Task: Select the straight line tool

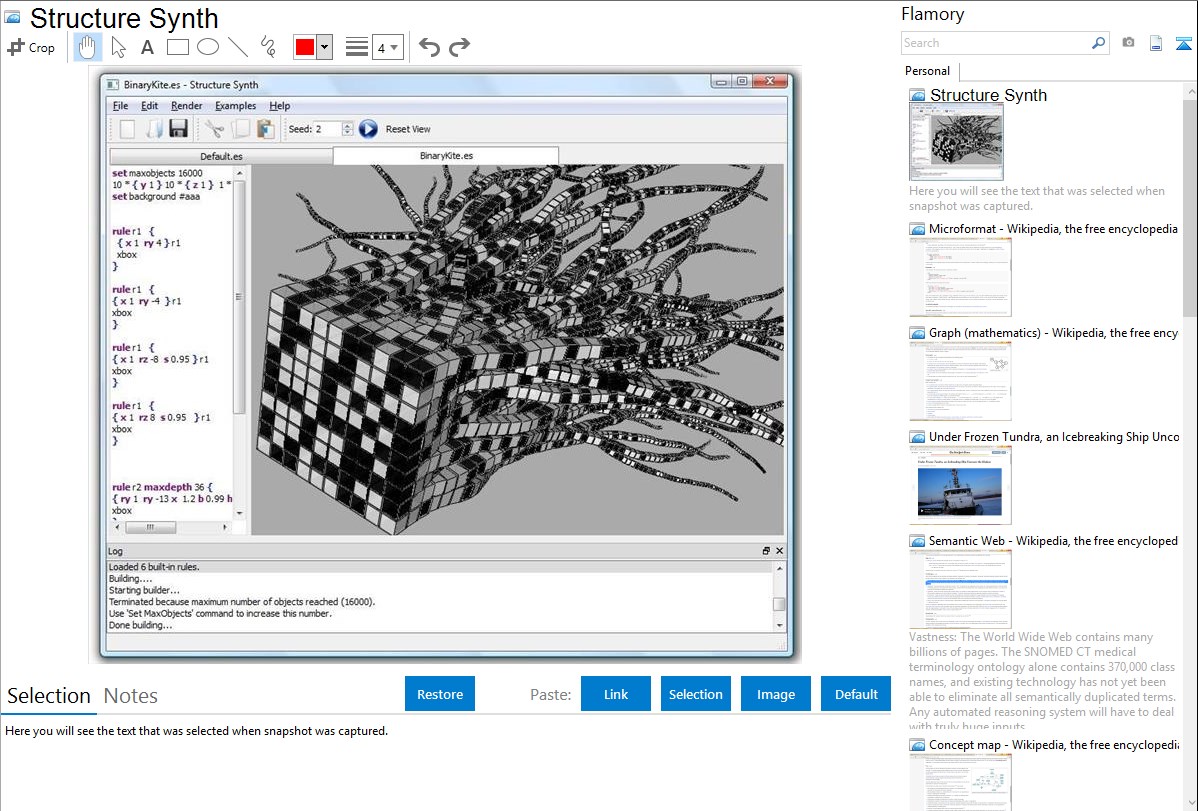Action: (x=238, y=47)
